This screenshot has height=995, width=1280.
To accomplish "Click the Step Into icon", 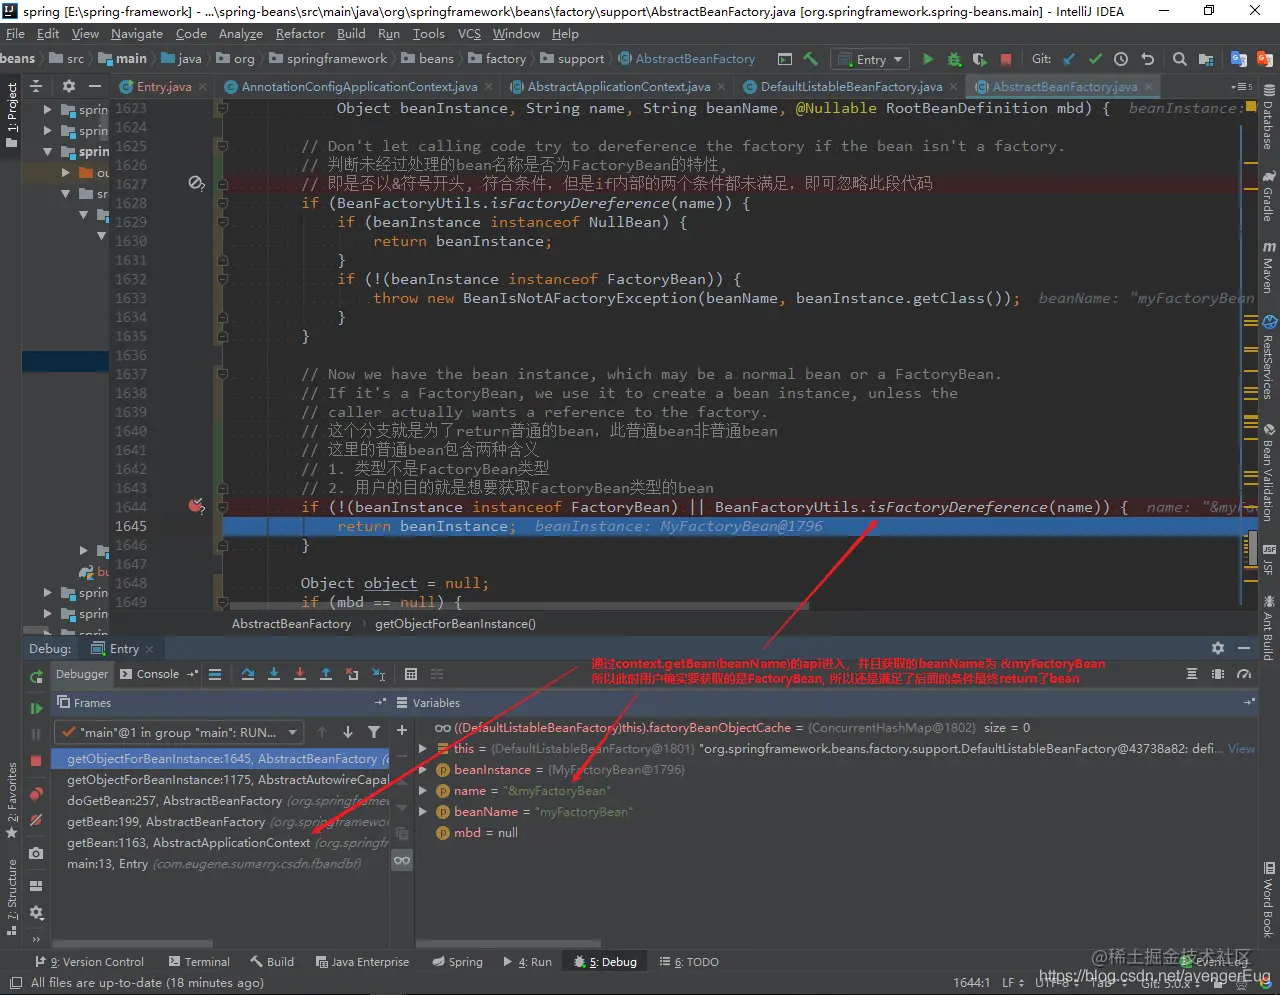I will pyautogui.click(x=274, y=674).
